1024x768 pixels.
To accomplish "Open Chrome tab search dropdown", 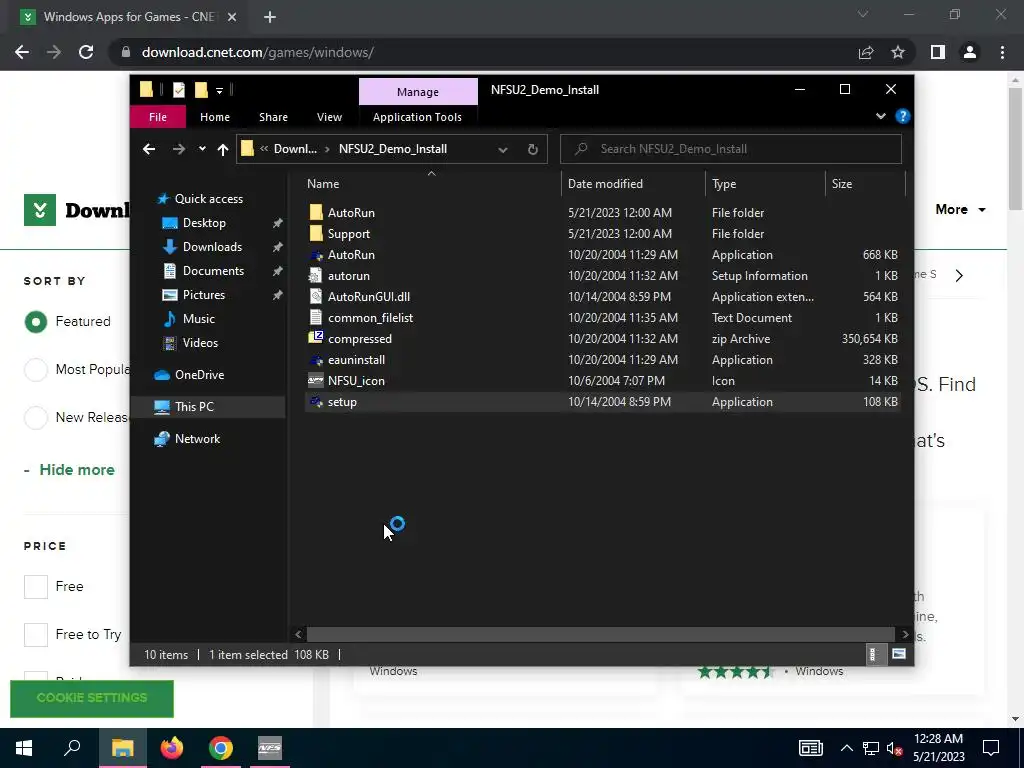I will coord(863,14).
